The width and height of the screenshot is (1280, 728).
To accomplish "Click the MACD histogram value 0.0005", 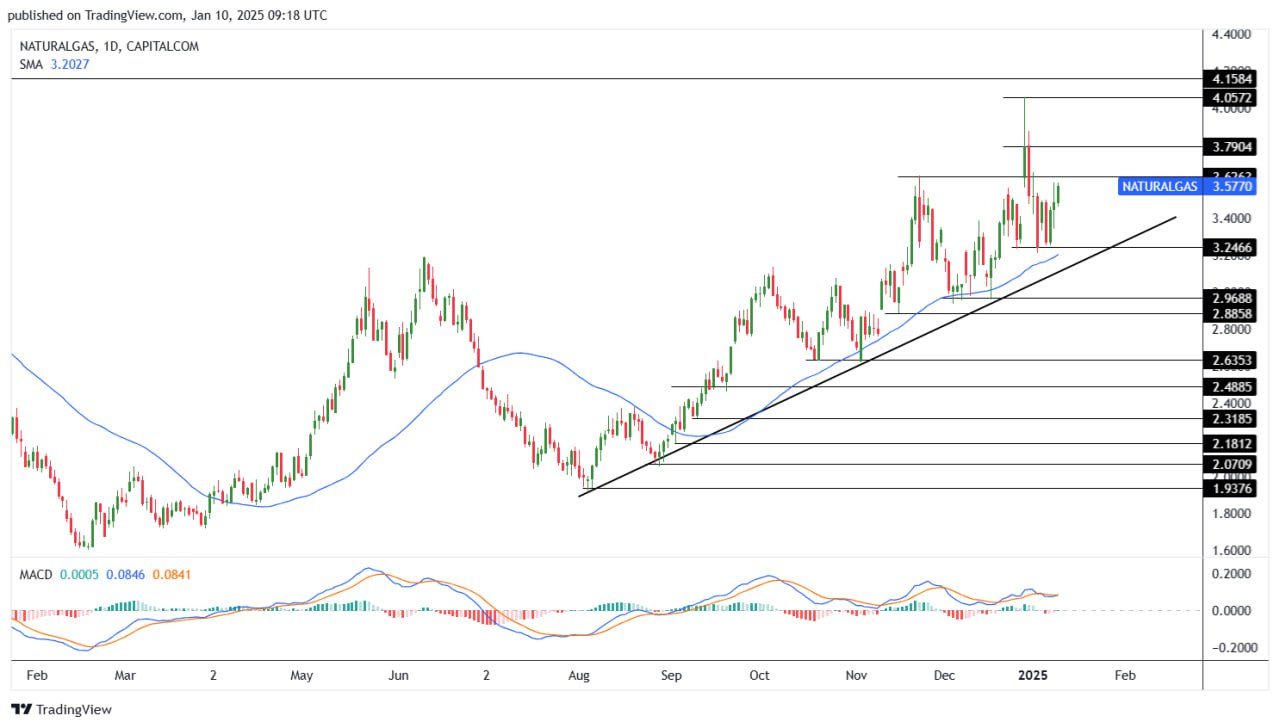I will pos(80,575).
